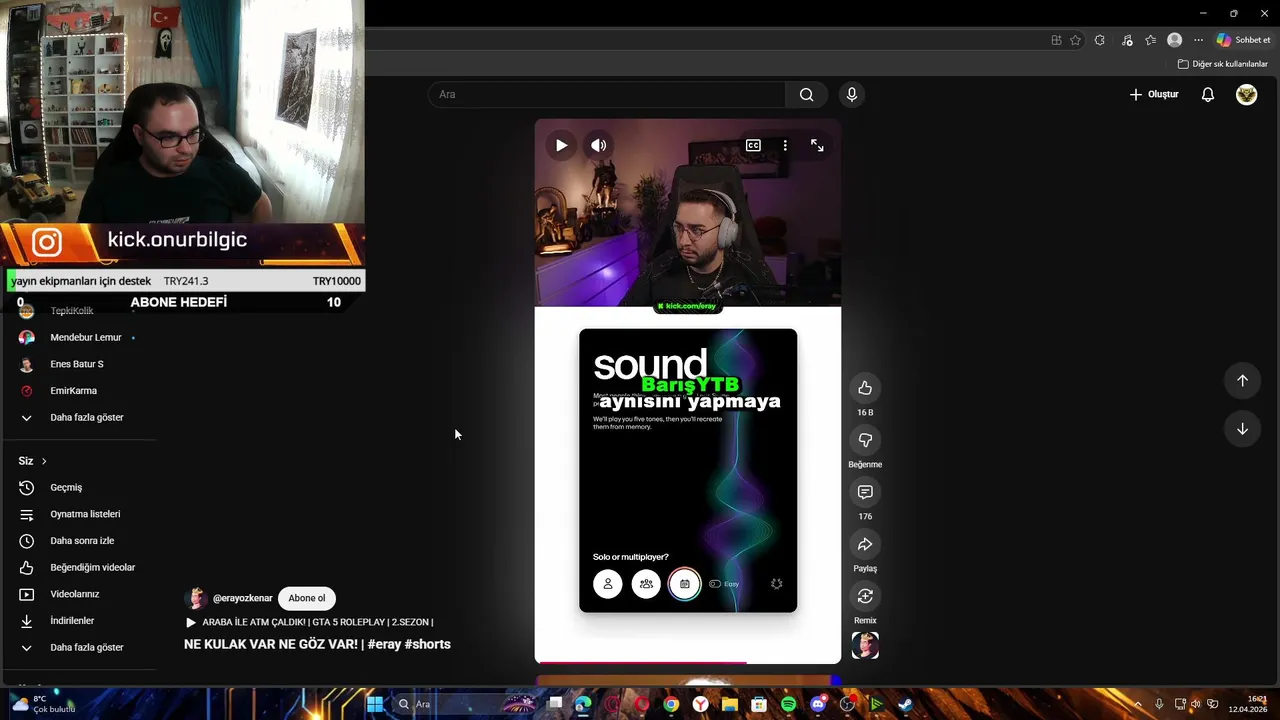This screenshot has width=1280, height=720.
Task: Show hidden system tray icons
Action: [1138, 704]
